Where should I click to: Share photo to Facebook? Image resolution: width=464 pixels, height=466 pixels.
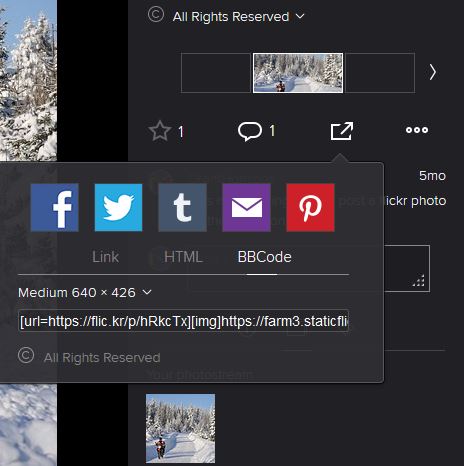pos(55,207)
